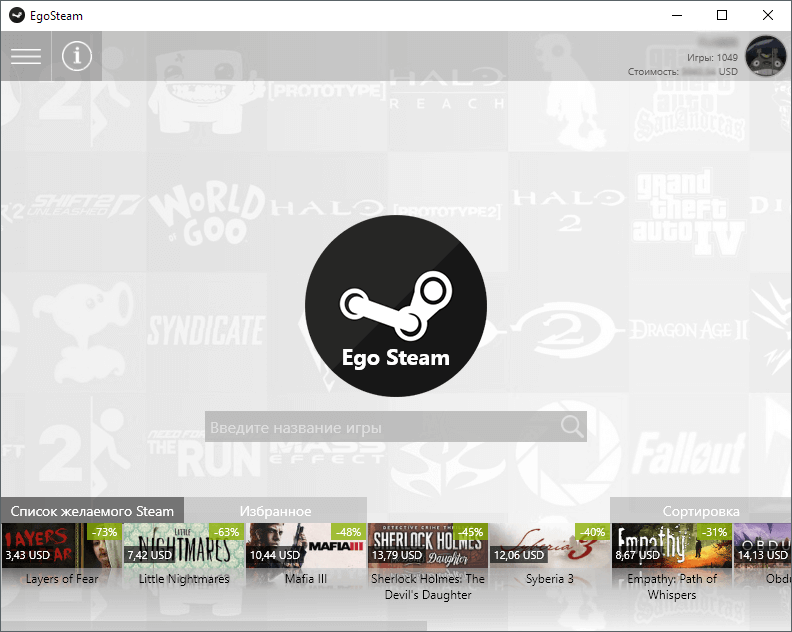The image size is (792, 632).
Task: Click the EgoSteam title bar icon
Action: coord(17,15)
